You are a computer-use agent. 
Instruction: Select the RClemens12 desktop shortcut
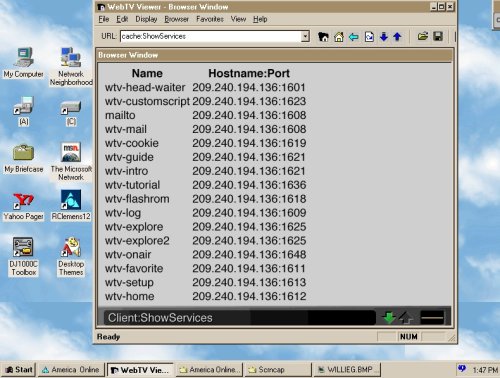(71, 205)
